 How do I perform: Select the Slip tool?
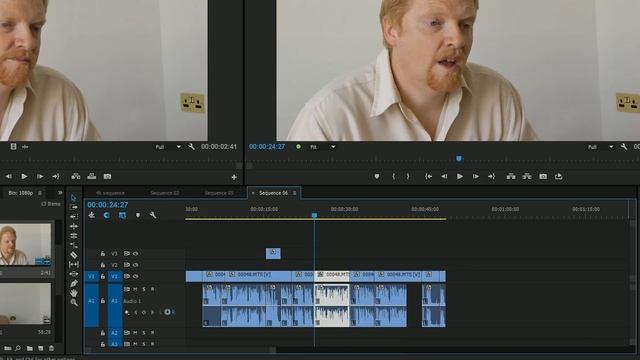tap(73, 264)
